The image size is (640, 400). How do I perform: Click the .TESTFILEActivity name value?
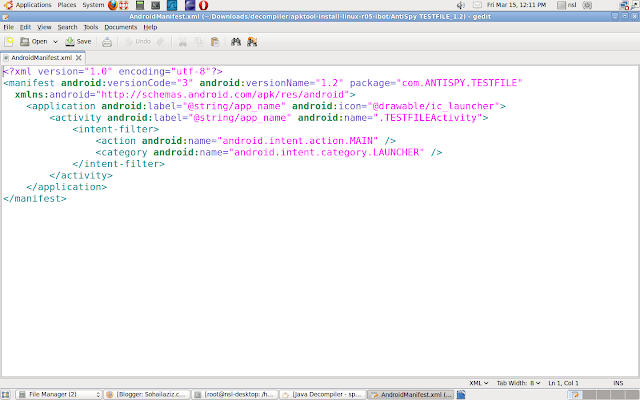pos(428,118)
